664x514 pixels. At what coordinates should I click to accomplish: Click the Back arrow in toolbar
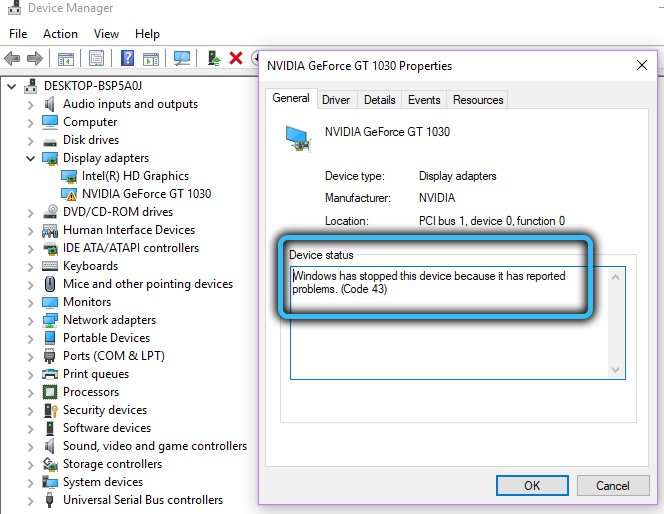[14, 58]
